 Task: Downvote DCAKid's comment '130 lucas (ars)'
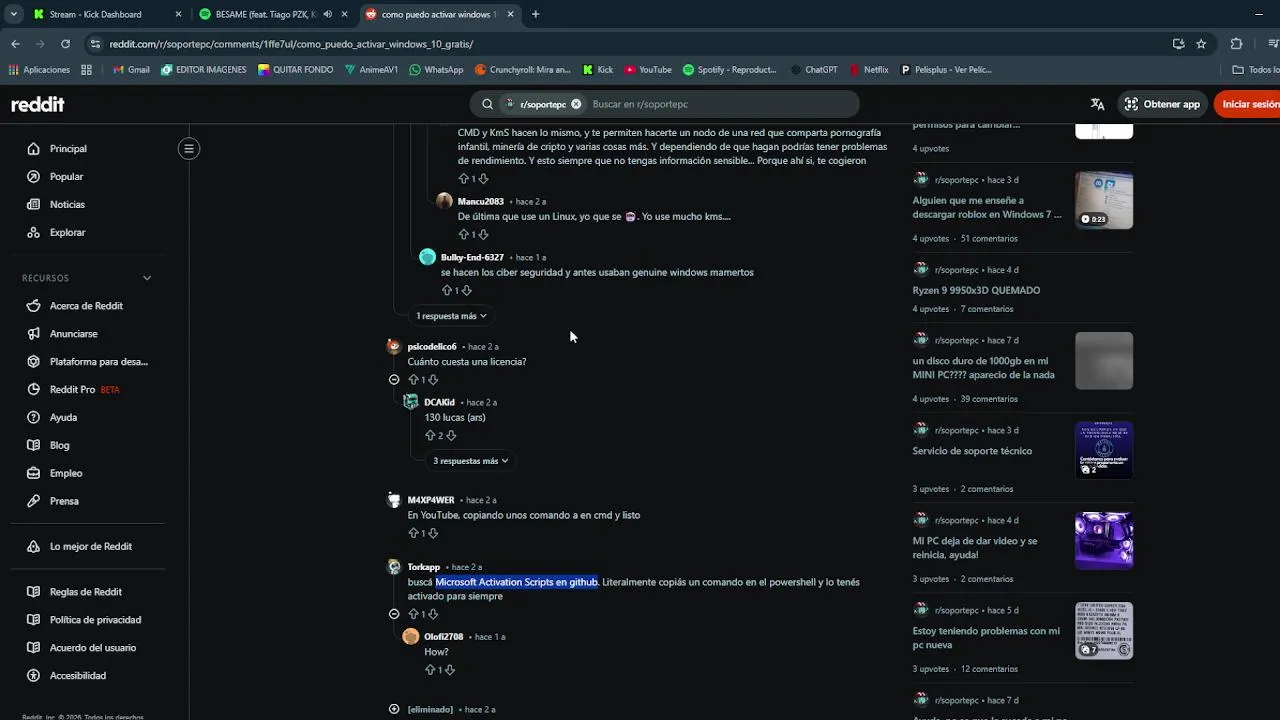[451, 436]
